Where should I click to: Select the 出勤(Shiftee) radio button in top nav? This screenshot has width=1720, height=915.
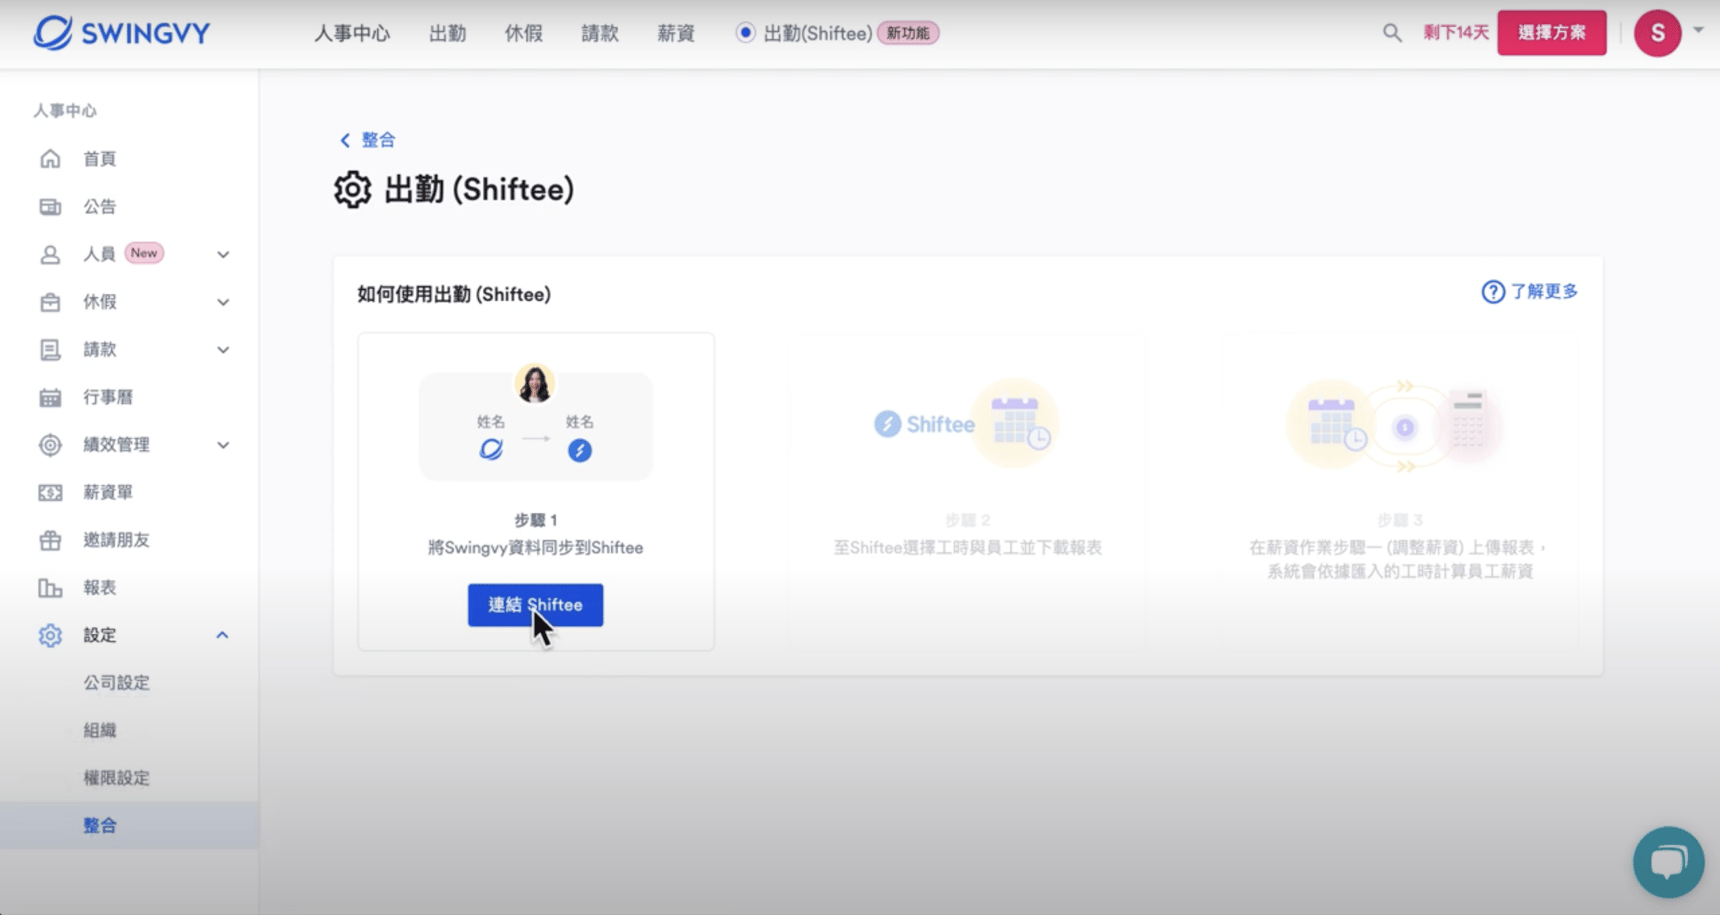pos(746,33)
